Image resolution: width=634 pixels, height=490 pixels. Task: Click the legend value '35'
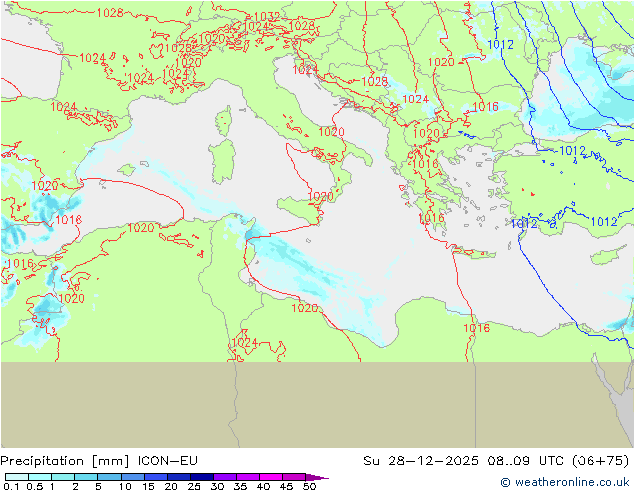pos(240,486)
